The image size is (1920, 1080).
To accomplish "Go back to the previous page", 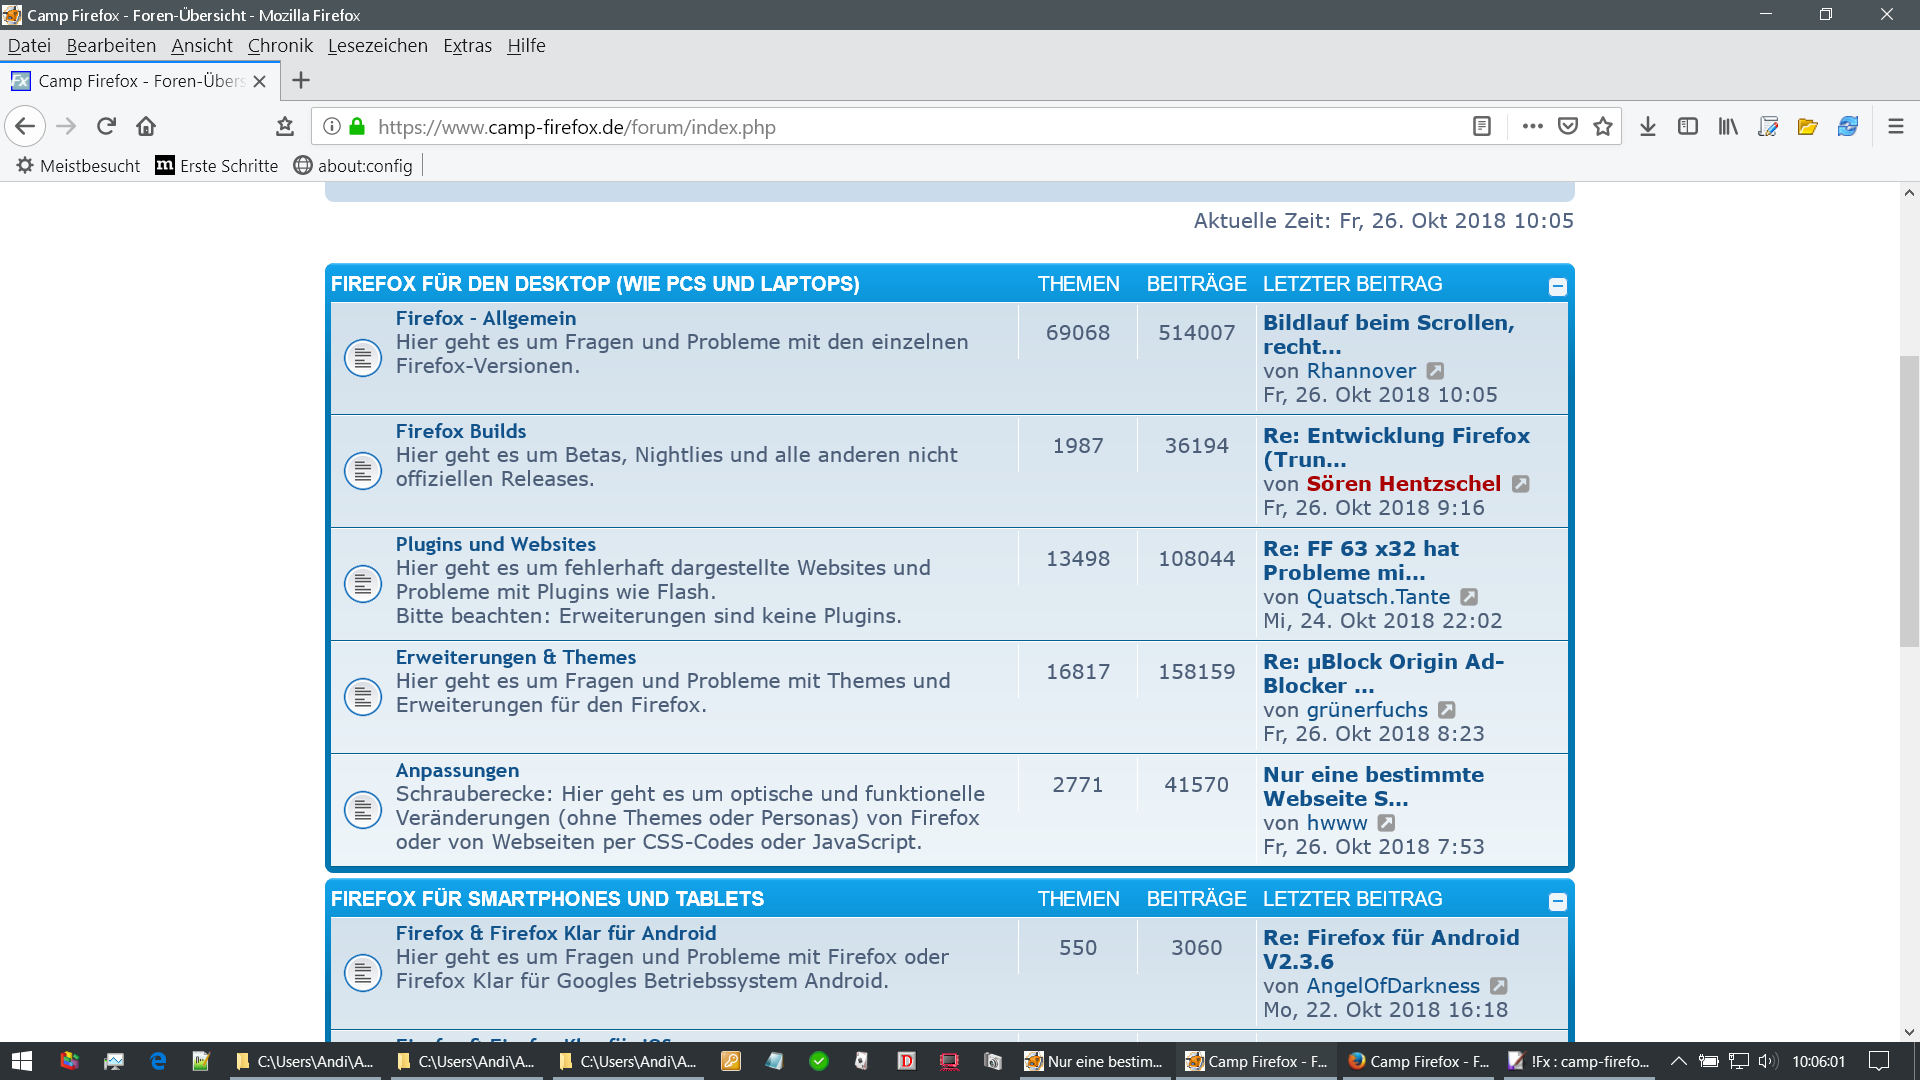I will (x=25, y=126).
